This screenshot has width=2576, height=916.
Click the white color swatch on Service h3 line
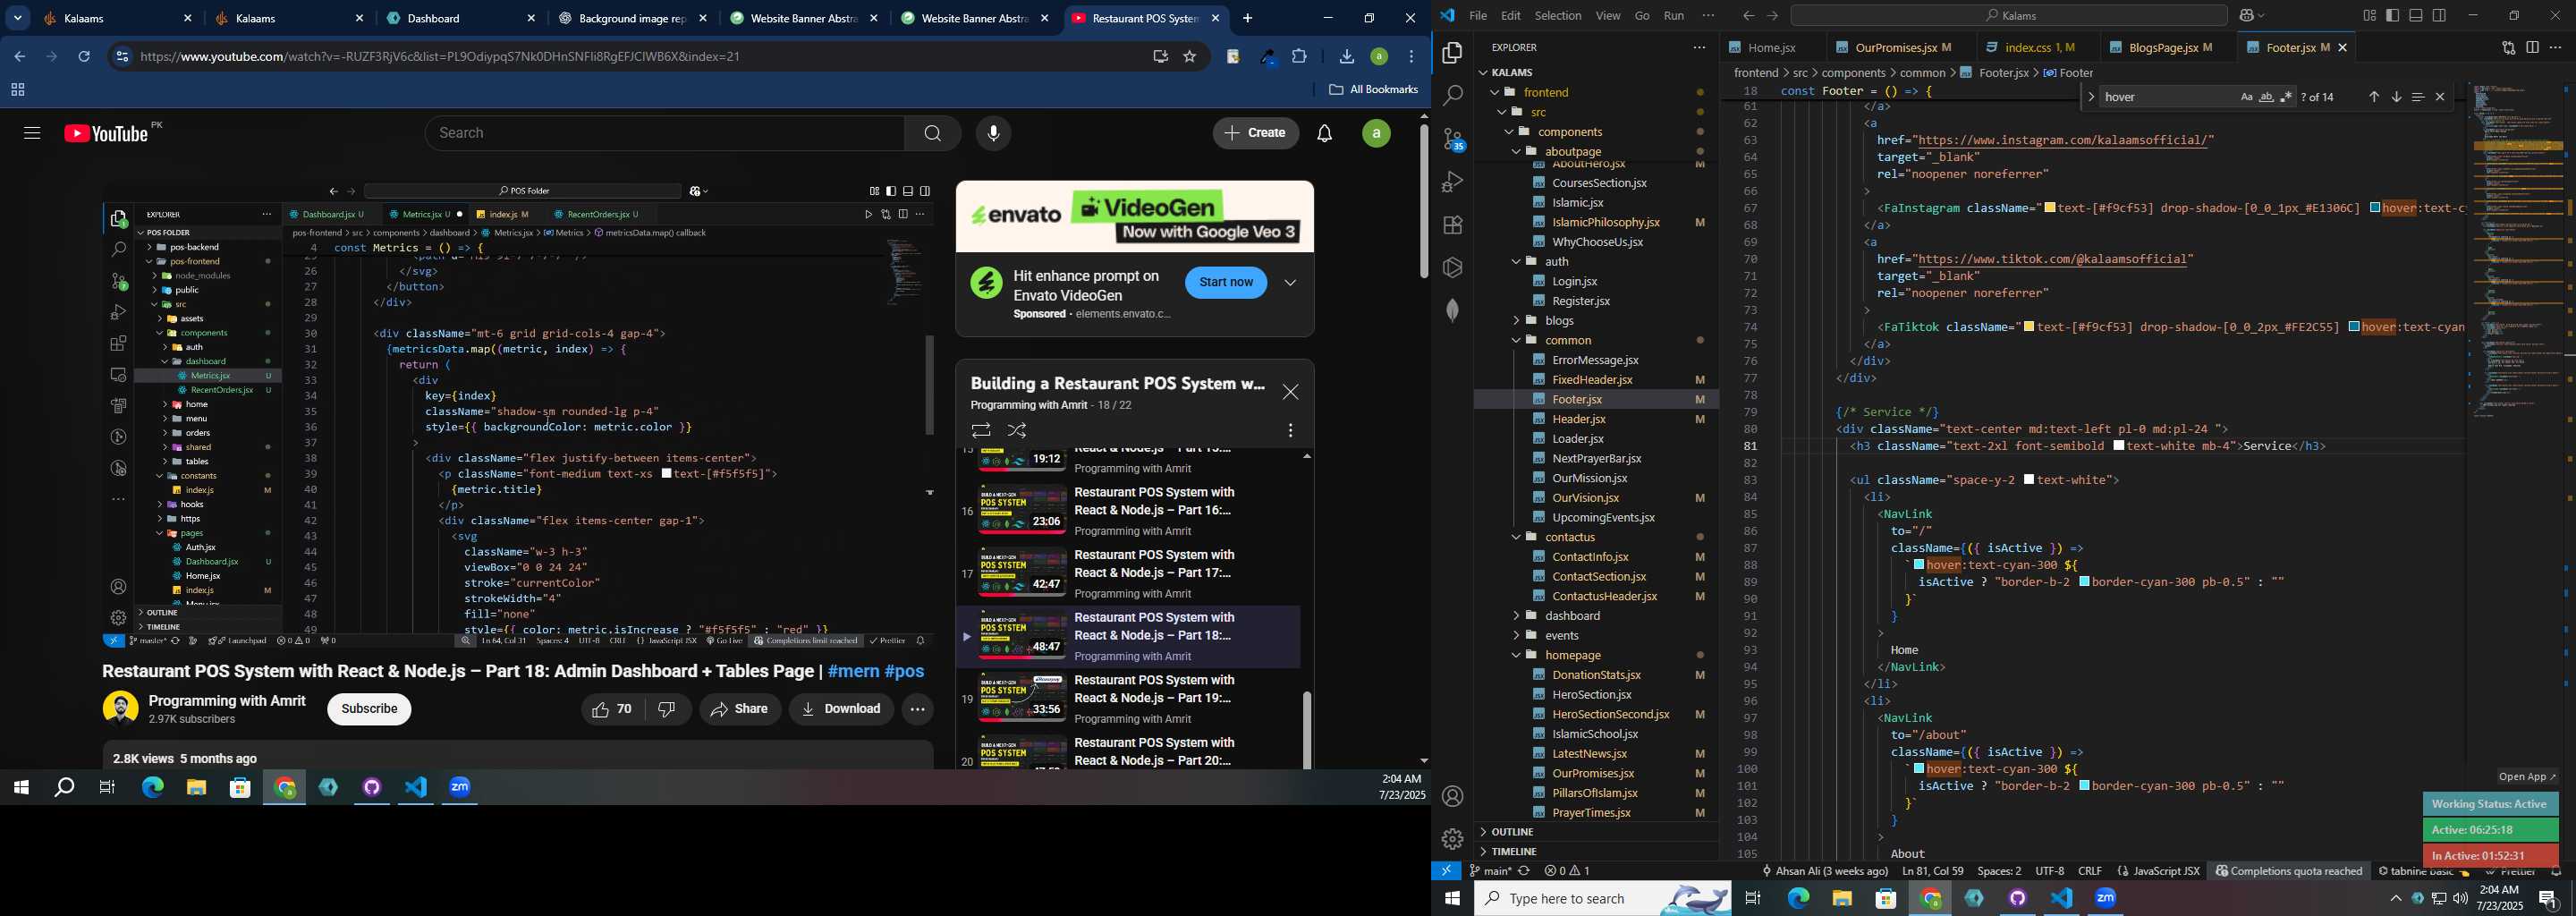[x=2119, y=446]
